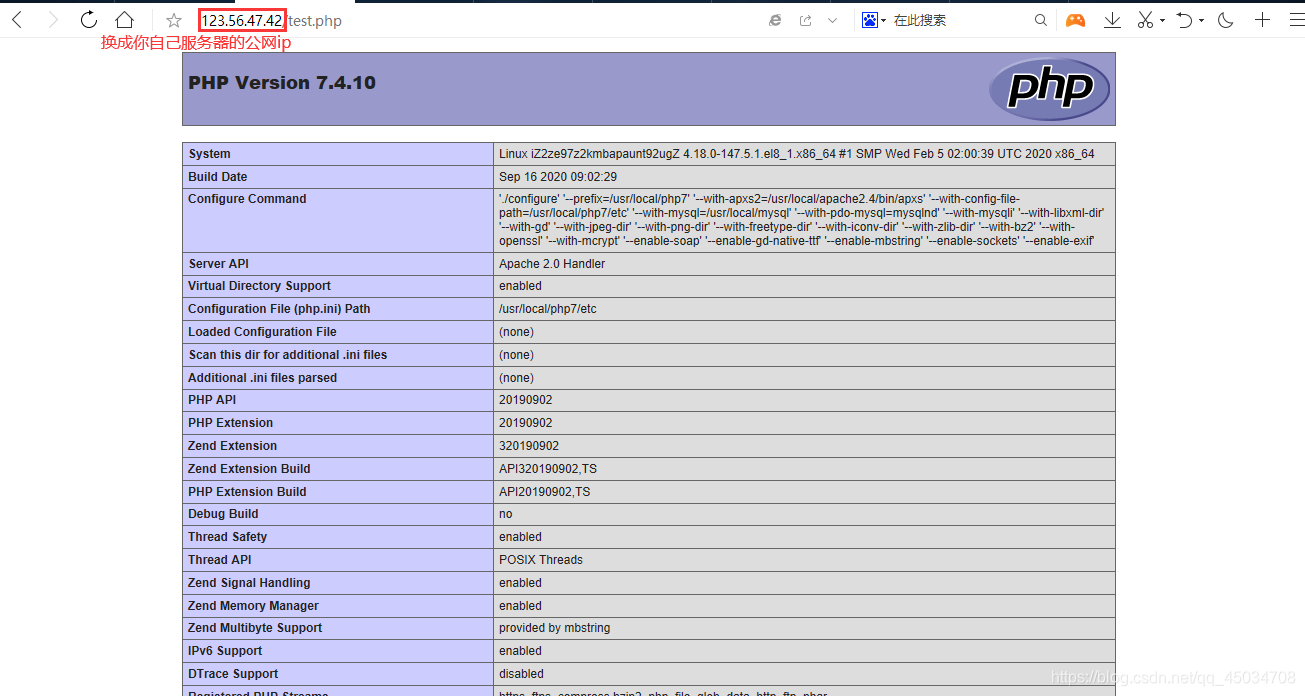This screenshot has height=696, width=1305.
Task: Open the browser home page icon
Action: coord(124,20)
